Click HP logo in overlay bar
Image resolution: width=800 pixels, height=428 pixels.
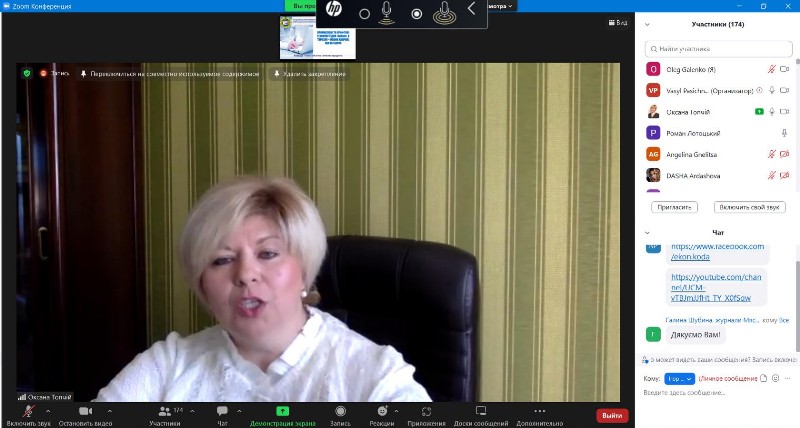click(x=334, y=9)
